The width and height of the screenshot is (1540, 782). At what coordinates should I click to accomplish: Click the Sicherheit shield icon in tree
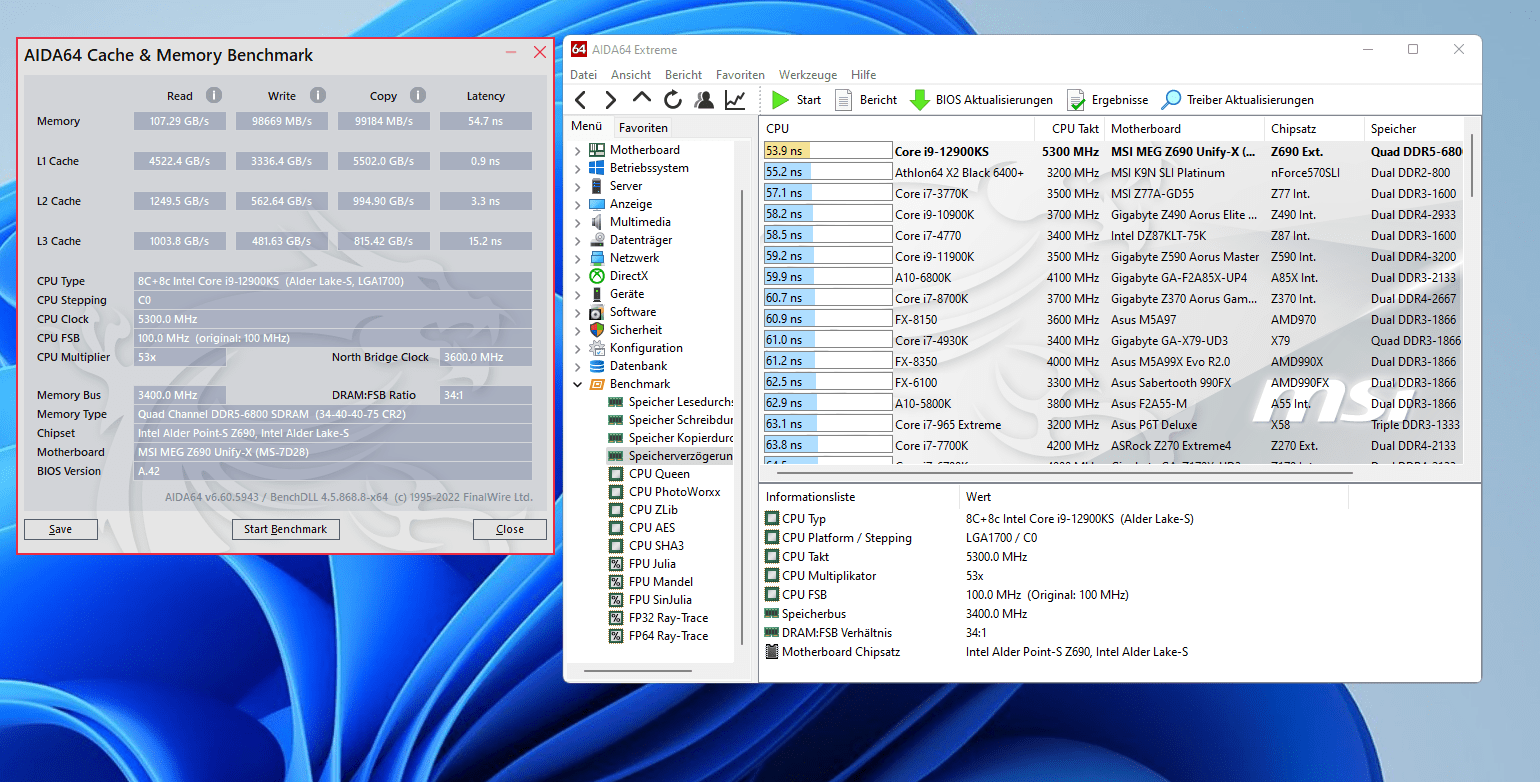(x=596, y=330)
